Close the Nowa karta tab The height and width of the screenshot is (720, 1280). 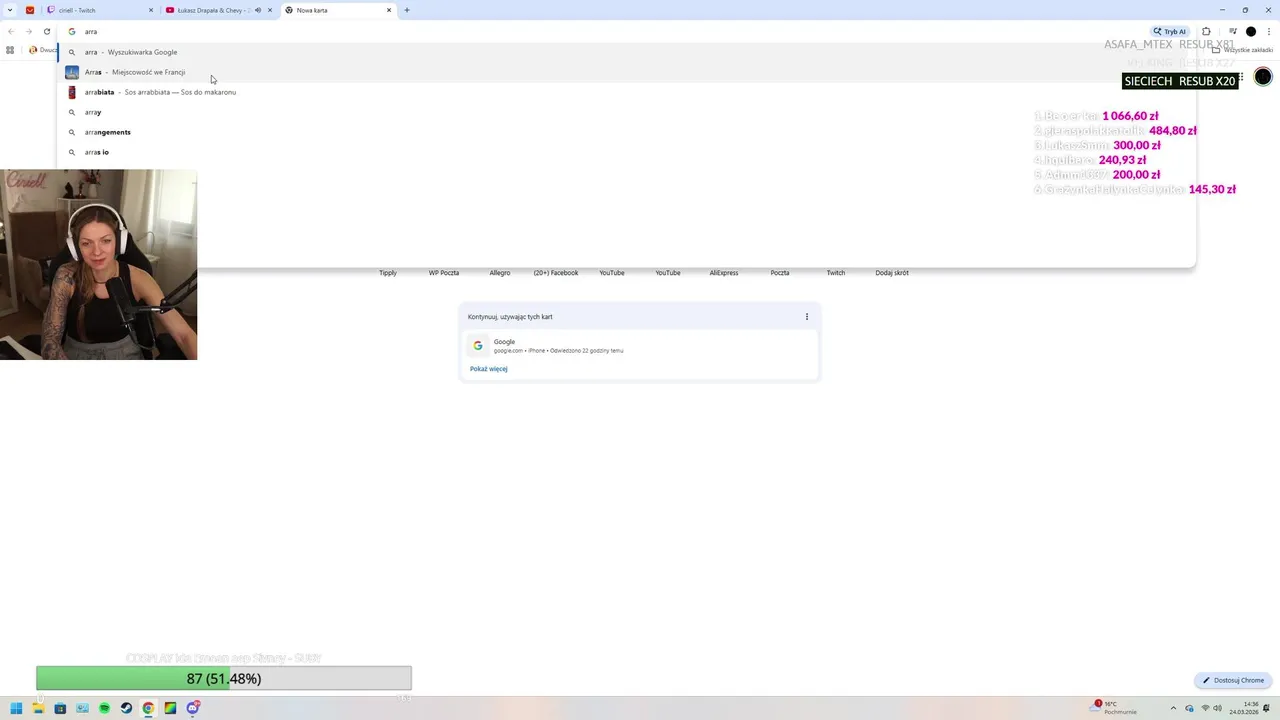pyautogui.click(x=389, y=10)
